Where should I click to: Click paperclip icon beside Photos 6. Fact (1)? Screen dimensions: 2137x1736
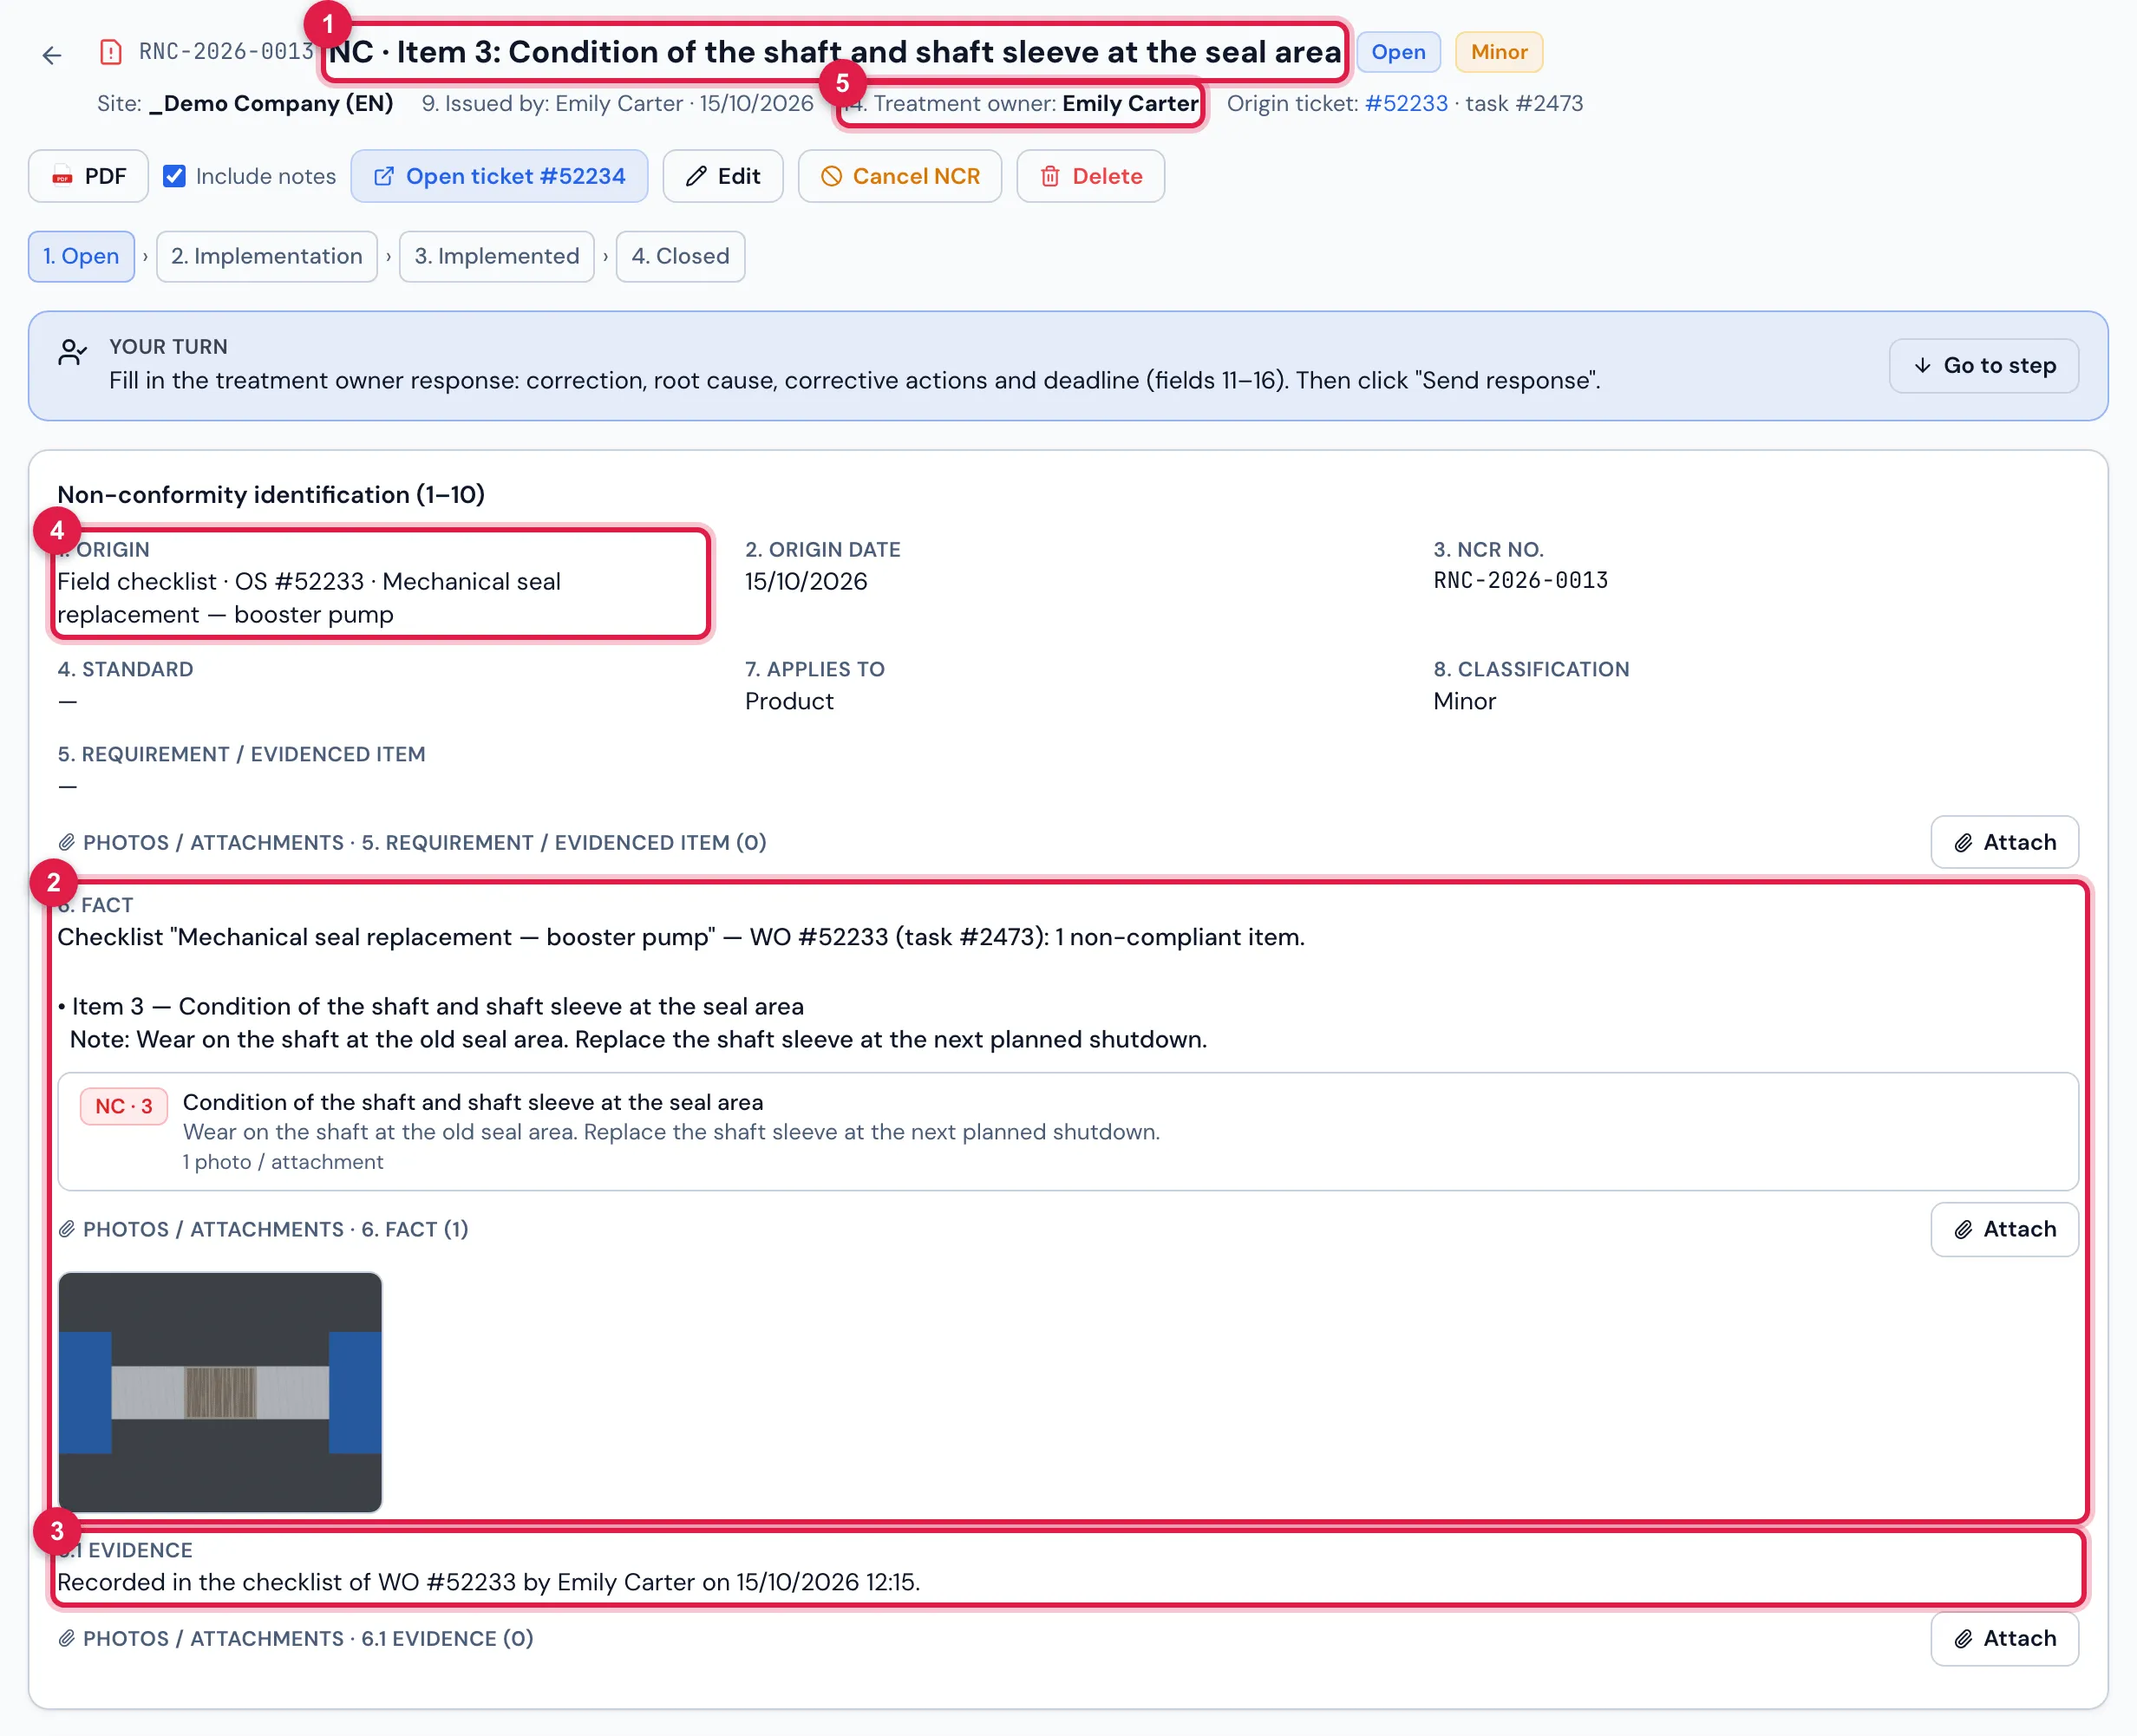point(67,1229)
